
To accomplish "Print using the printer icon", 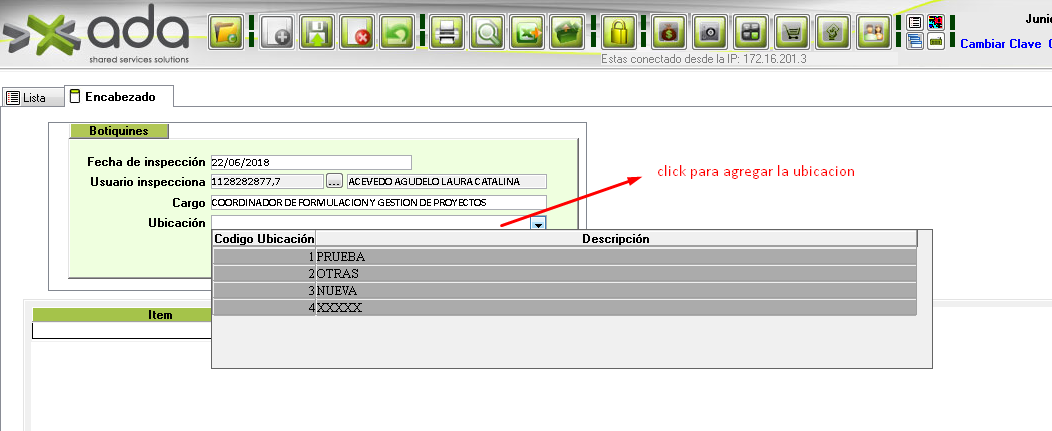I will pyautogui.click(x=447, y=32).
